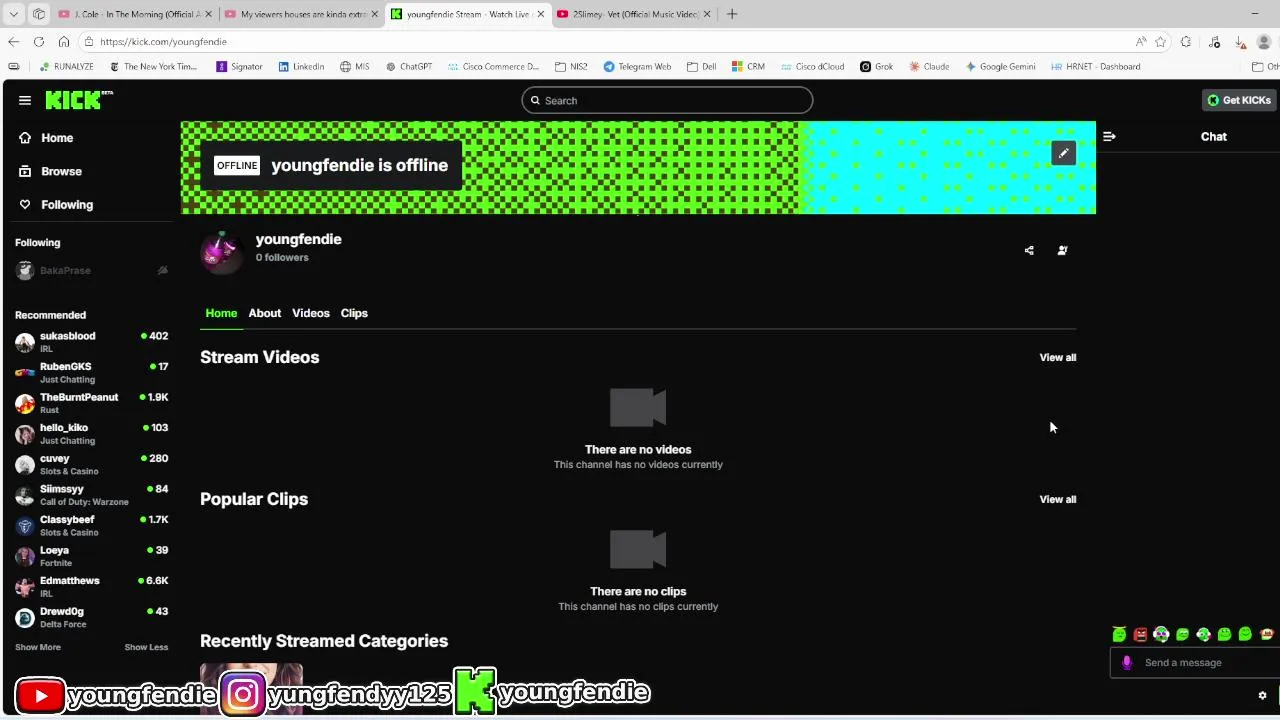Refresh the page
This screenshot has height=720, width=1280.
pyautogui.click(x=38, y=41)
